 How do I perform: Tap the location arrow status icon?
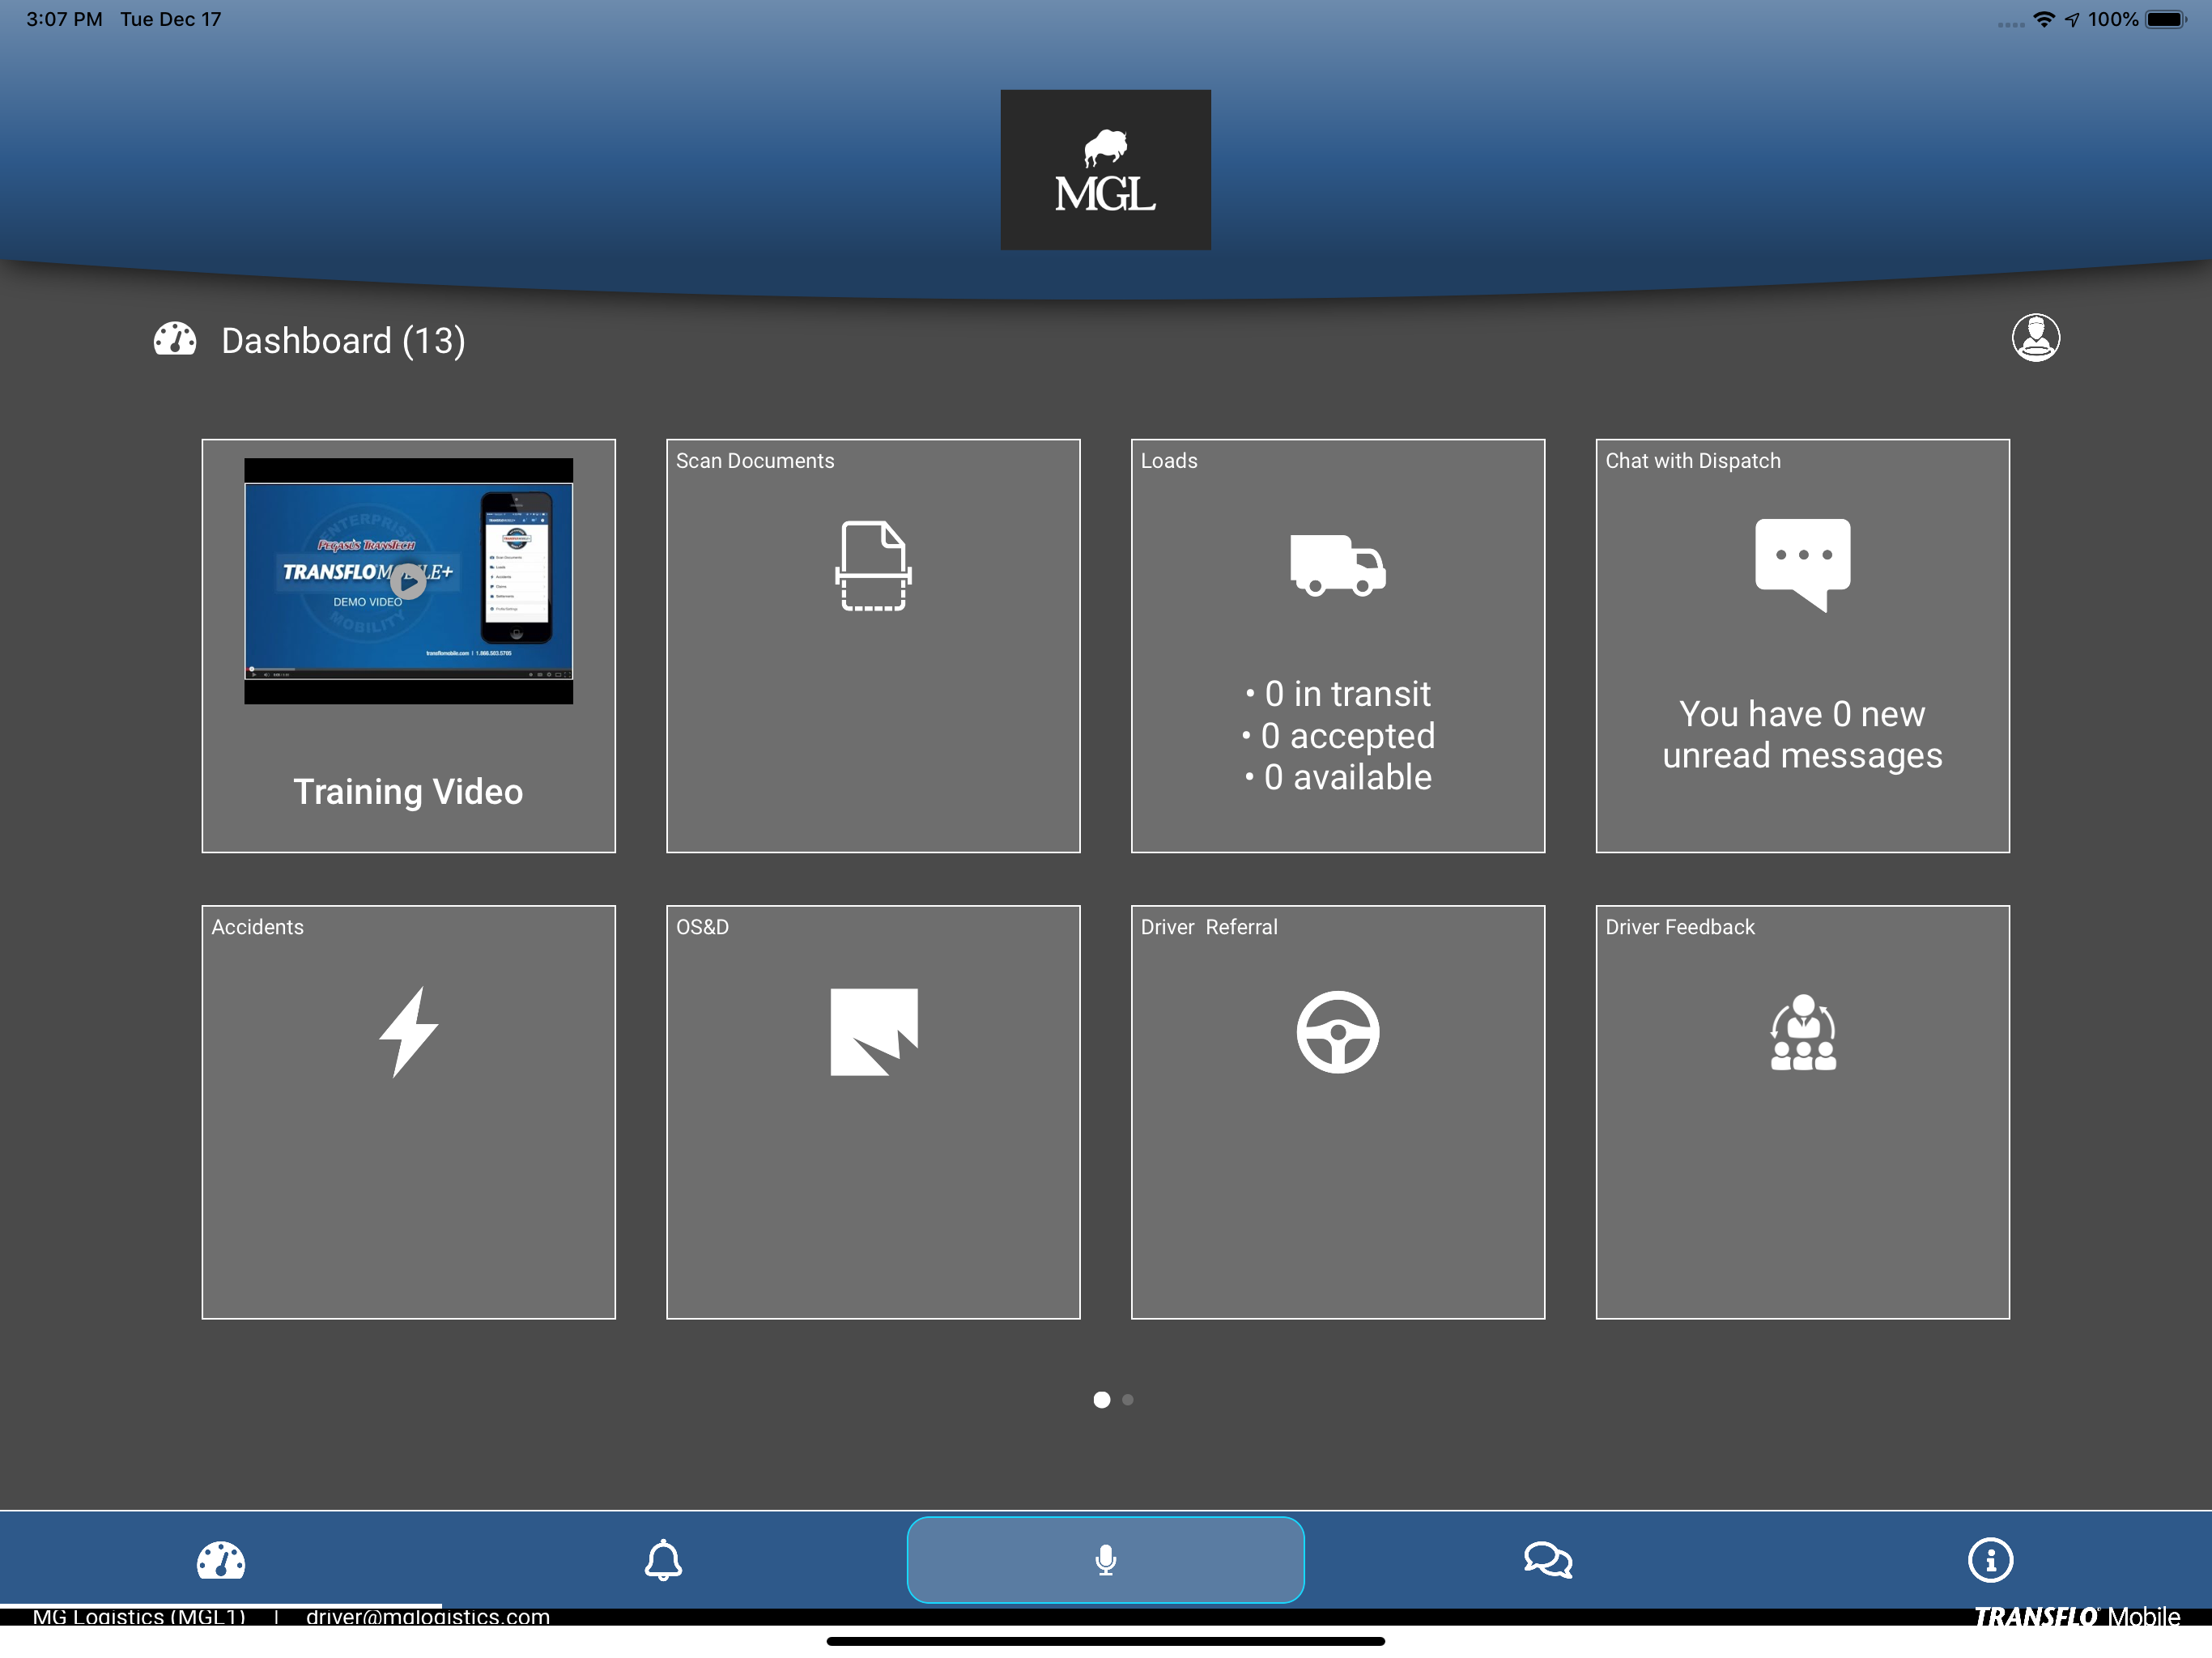tap(2072, 20)
